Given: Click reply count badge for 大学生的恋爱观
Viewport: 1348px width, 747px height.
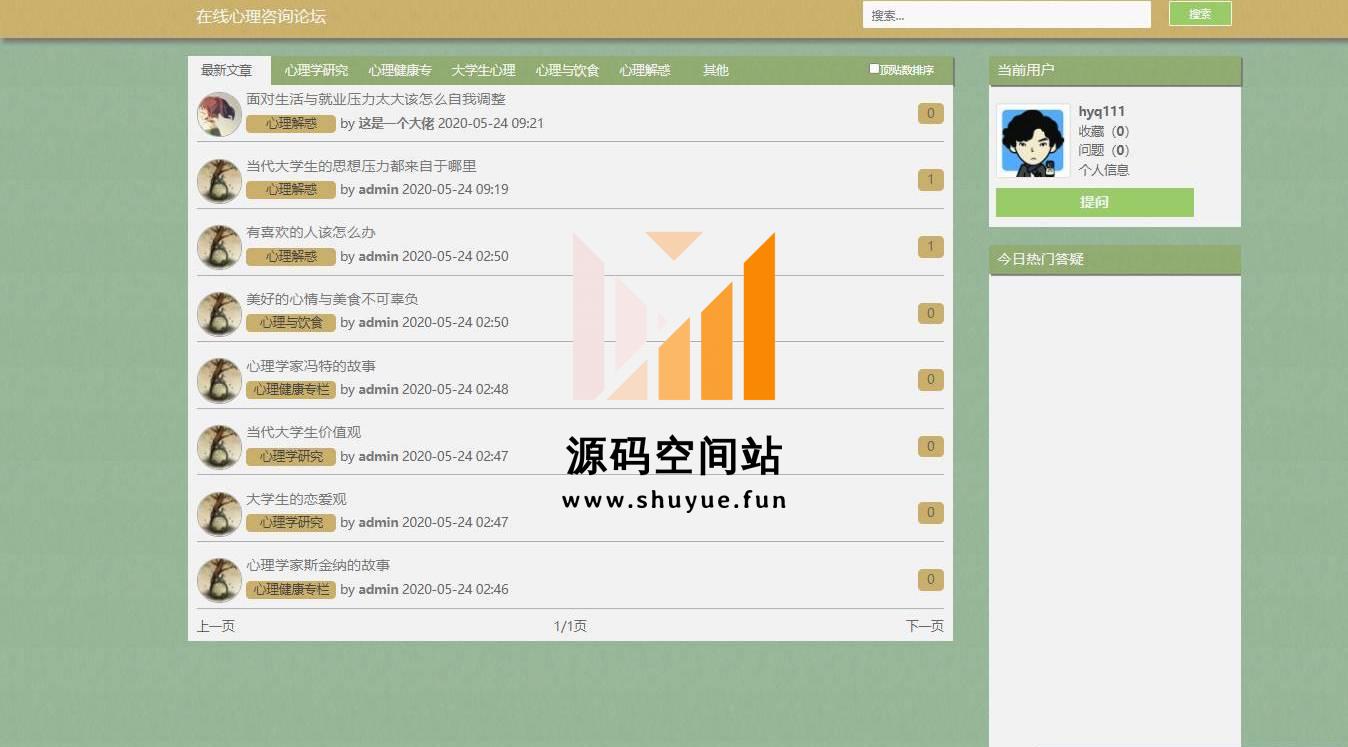Looking at the screenshot, I should 930,512.
